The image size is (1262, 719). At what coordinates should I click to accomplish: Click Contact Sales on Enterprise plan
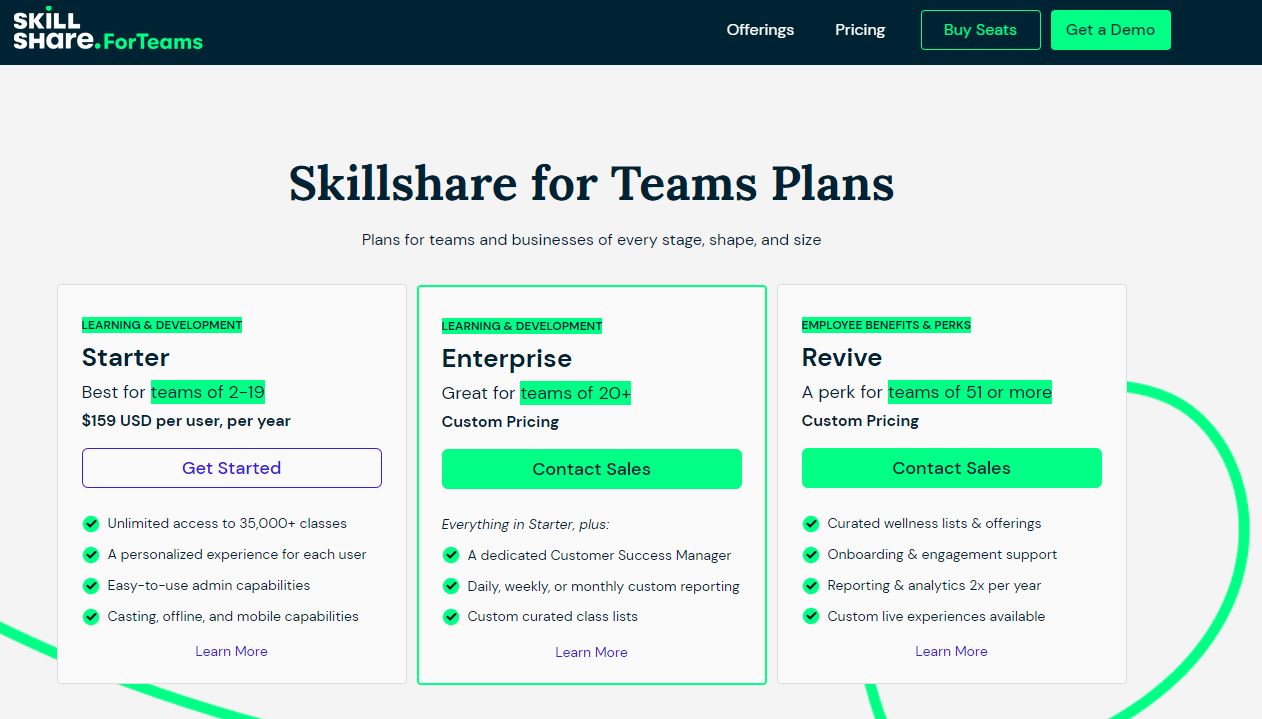point(592,469)
